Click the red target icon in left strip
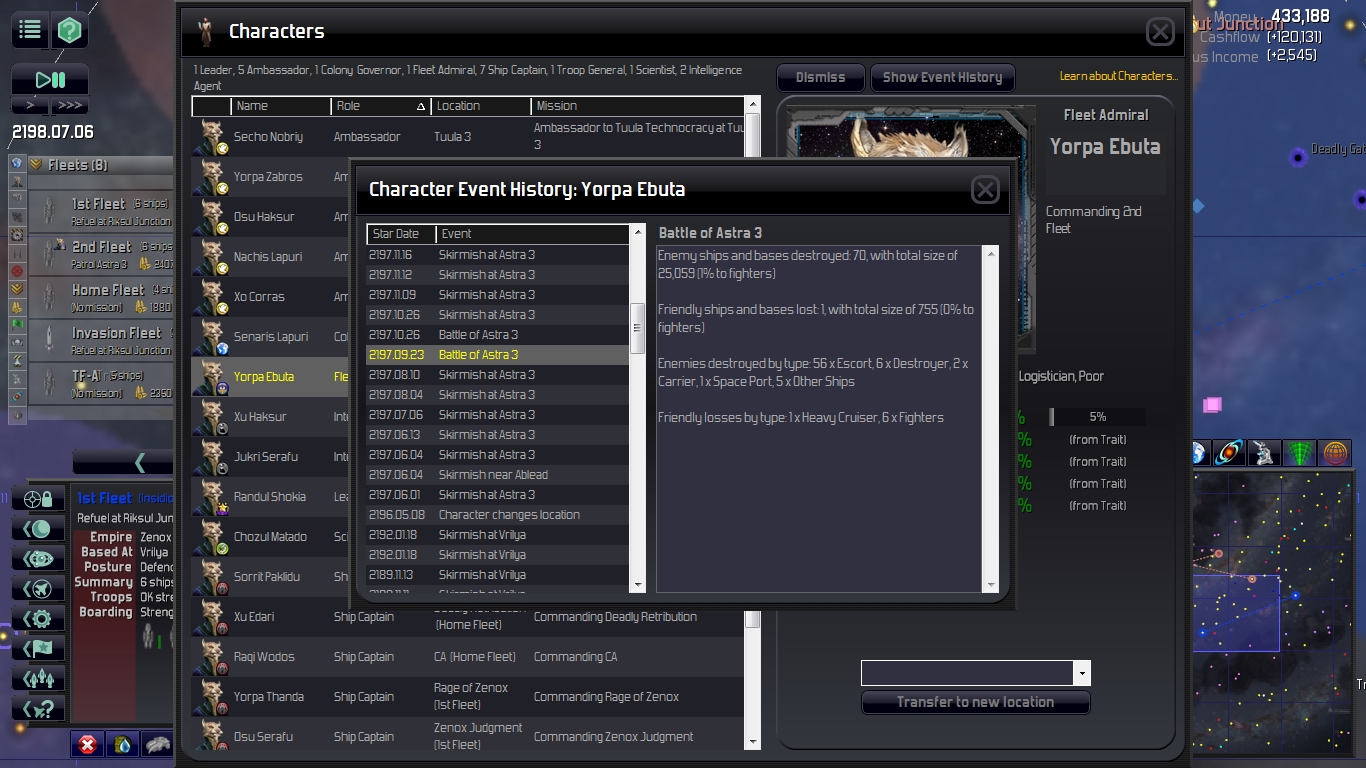 pyautogui.click(x=17, y=271)
